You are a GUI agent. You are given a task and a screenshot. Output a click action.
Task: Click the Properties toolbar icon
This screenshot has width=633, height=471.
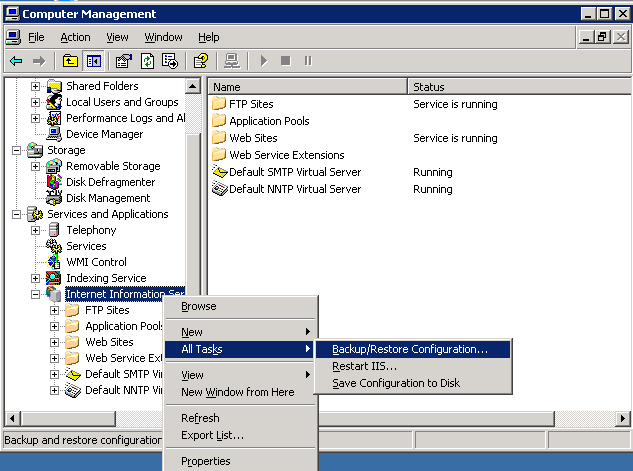124,61
